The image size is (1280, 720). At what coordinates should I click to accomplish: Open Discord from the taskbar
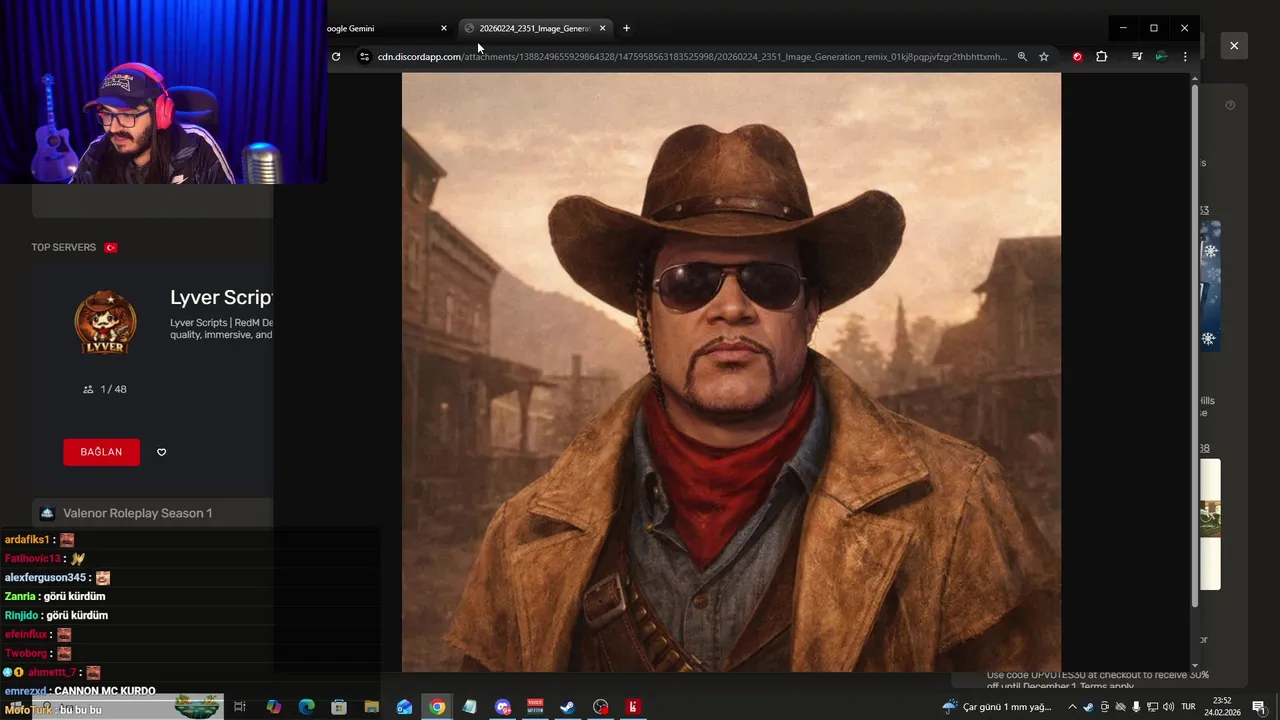tap(502, 707)
